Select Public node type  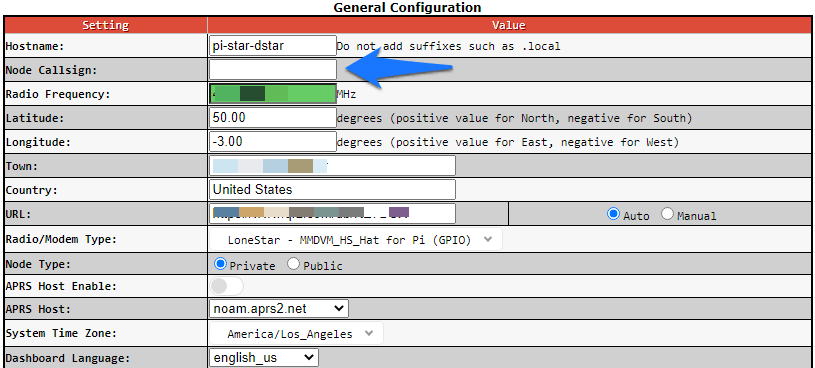(294, 264)
